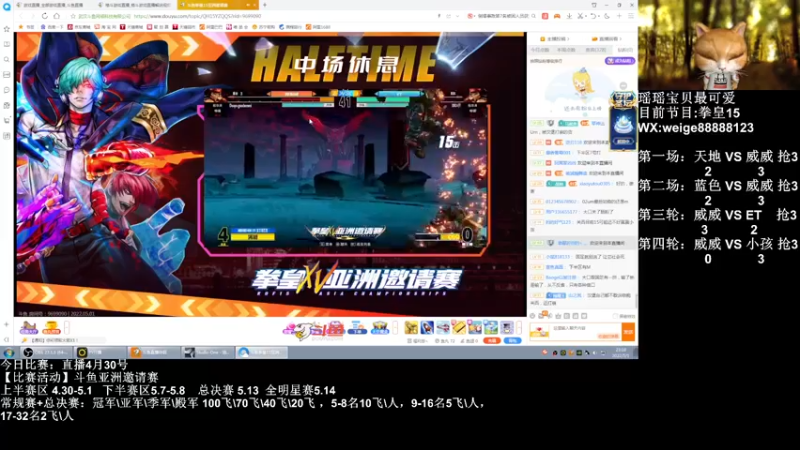Select the second ranking tab in chat panel
The height and width of the screenshot is (450, 800).
[566, 50]
